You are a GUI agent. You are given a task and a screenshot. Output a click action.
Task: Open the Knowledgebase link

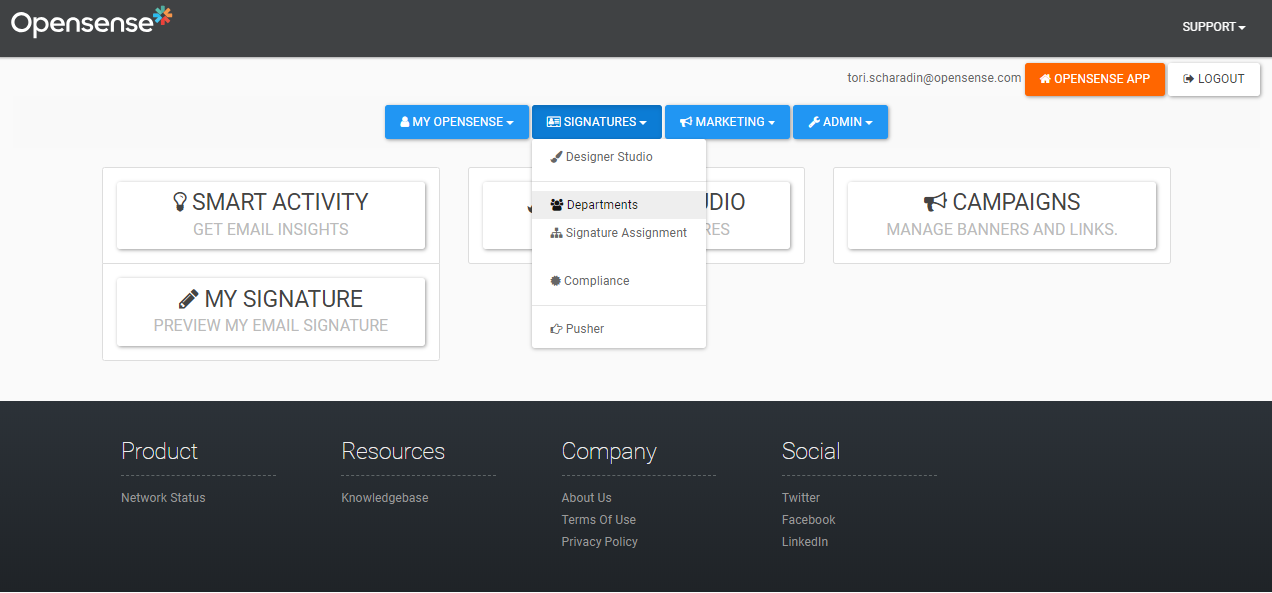[x=385, y=498]
